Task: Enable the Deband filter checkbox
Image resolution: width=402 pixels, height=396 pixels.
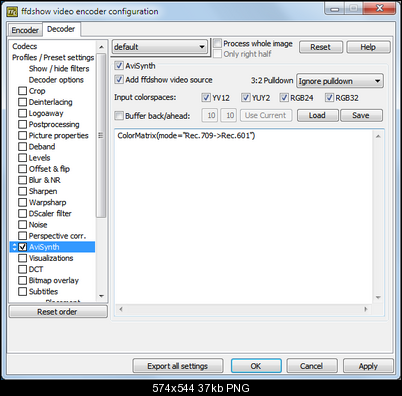Action: (22, 146)
